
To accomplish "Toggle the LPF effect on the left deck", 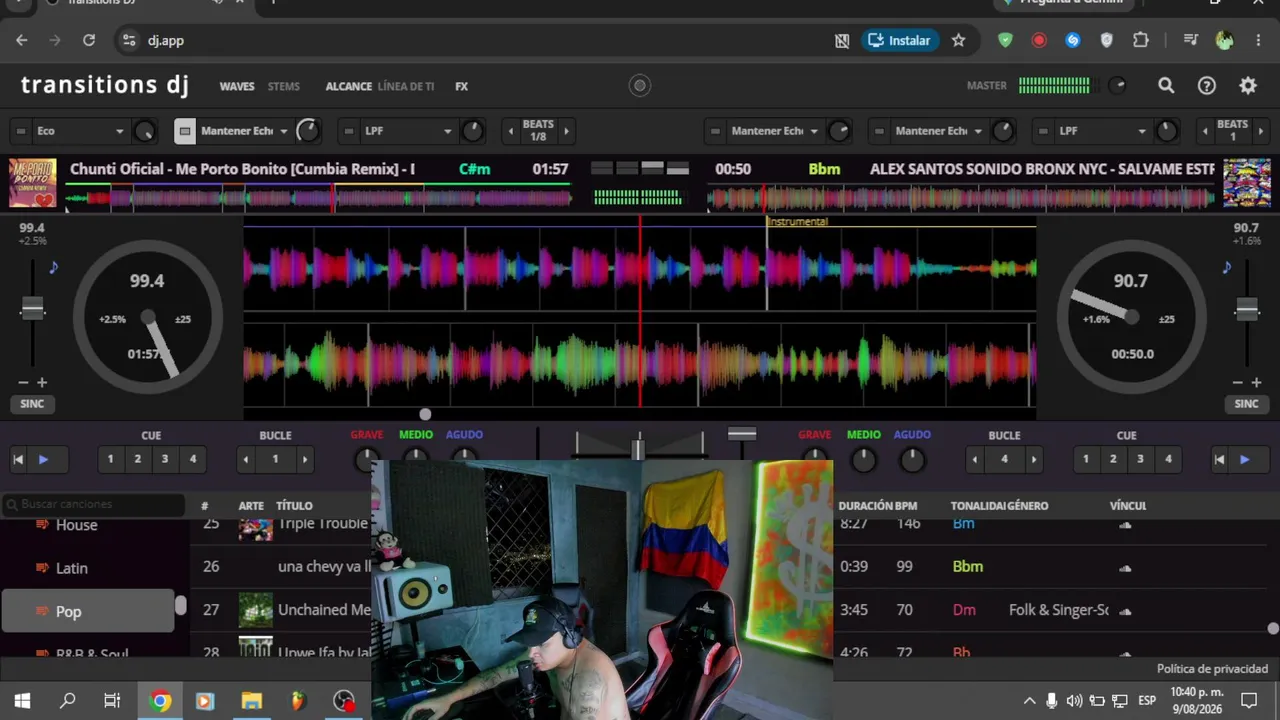I will tap(348, 131).
